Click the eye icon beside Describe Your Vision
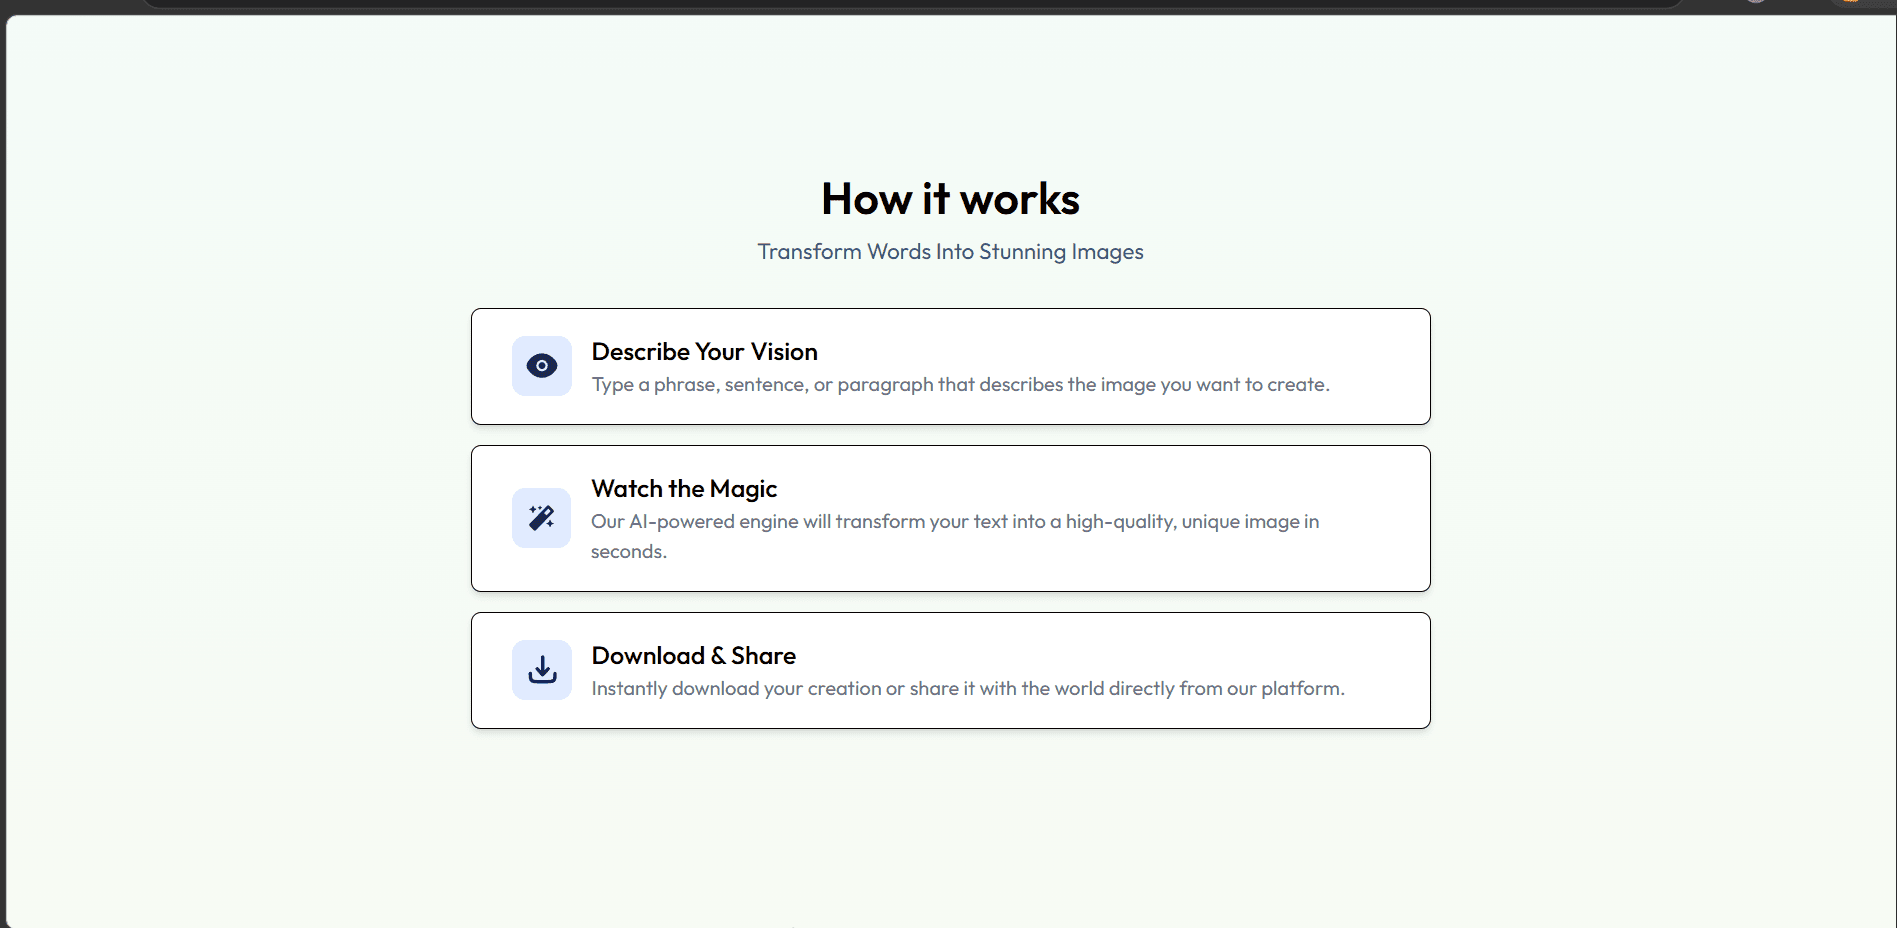The height and width of the screenshot is (928, 1897). pos(542,366)
